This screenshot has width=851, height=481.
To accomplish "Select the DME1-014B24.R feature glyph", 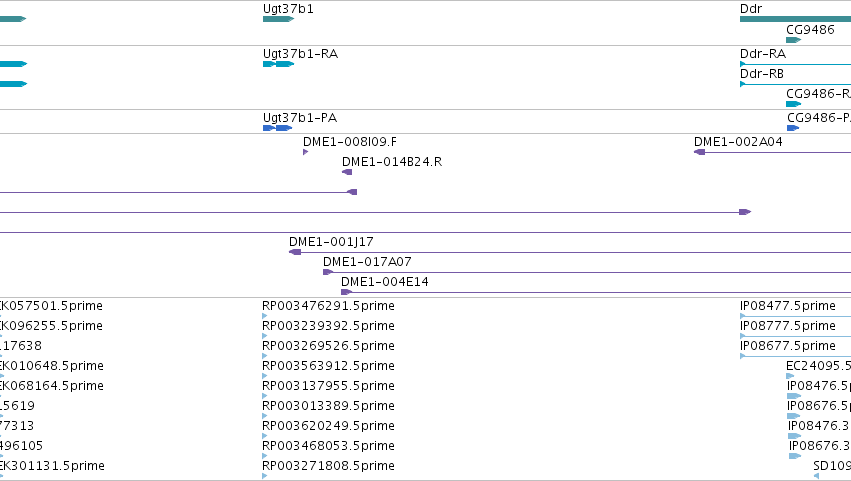I will 347,172.
